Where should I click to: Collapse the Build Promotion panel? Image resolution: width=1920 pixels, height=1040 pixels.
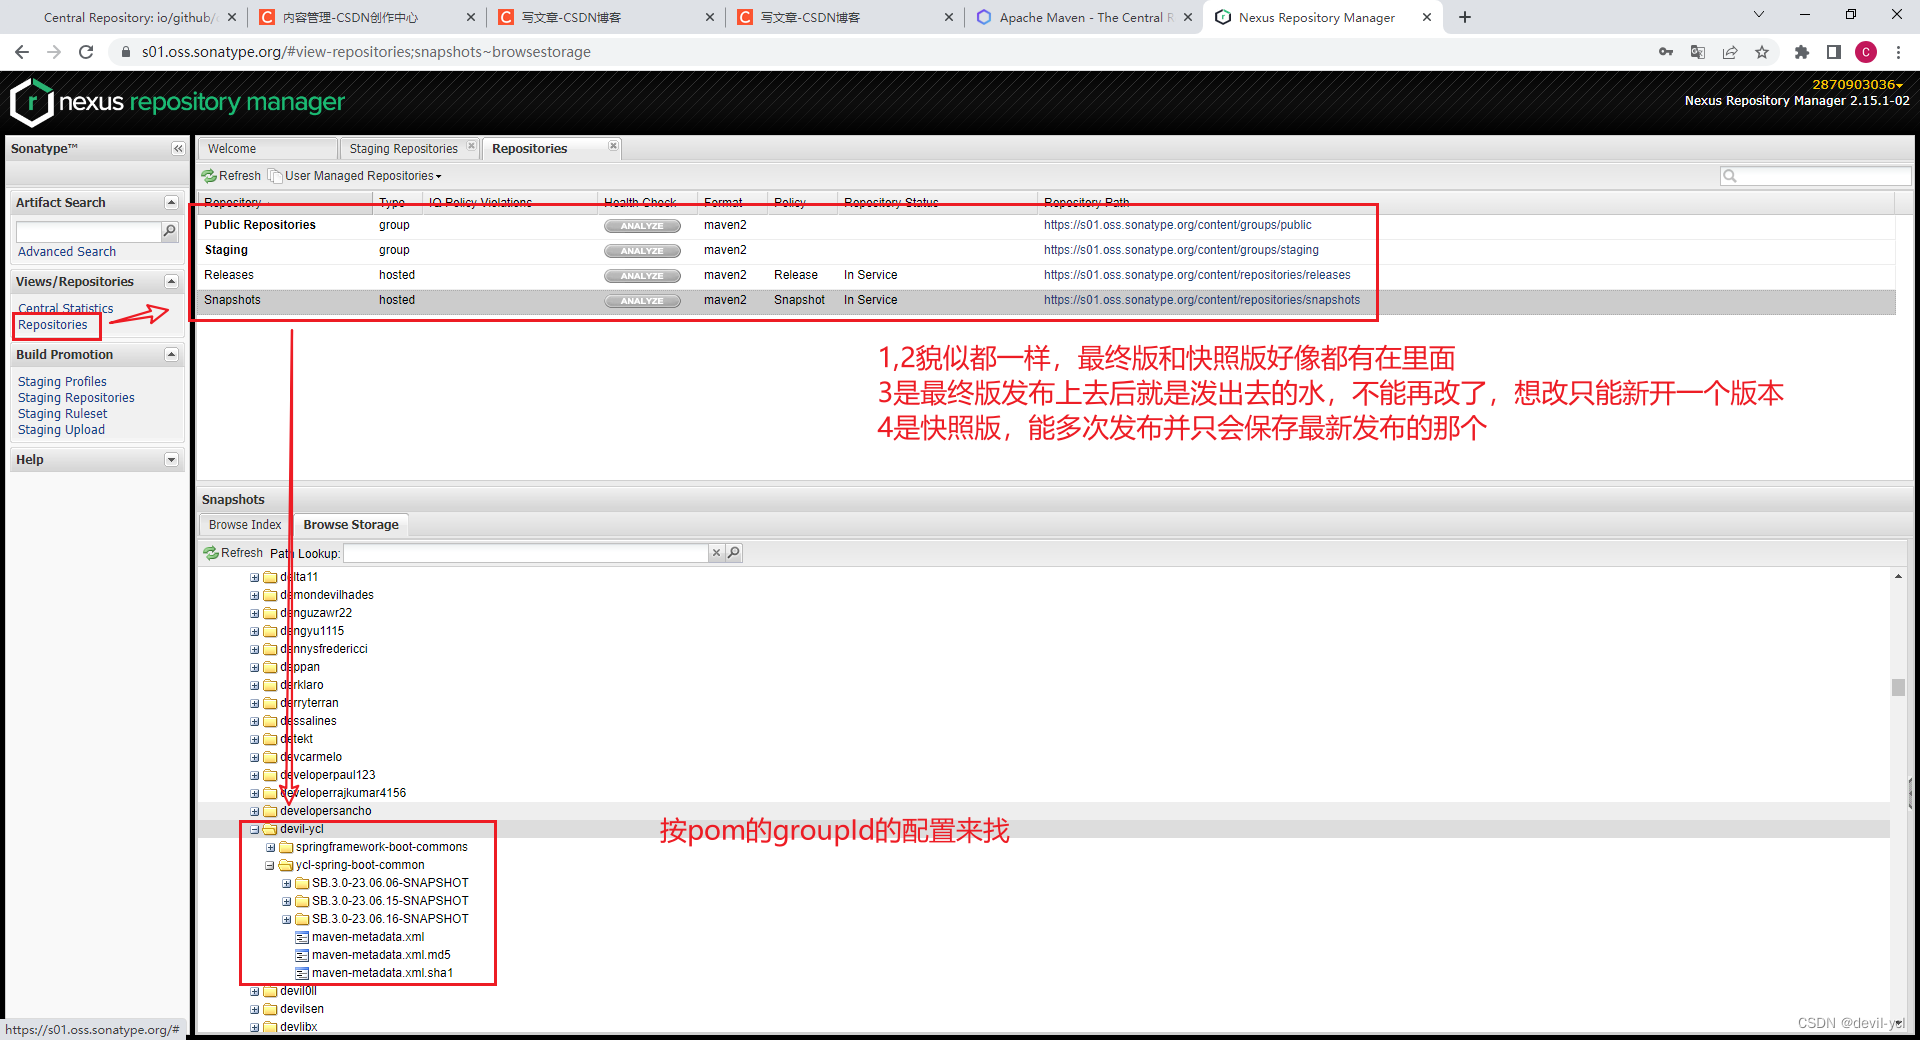(171, 355)
